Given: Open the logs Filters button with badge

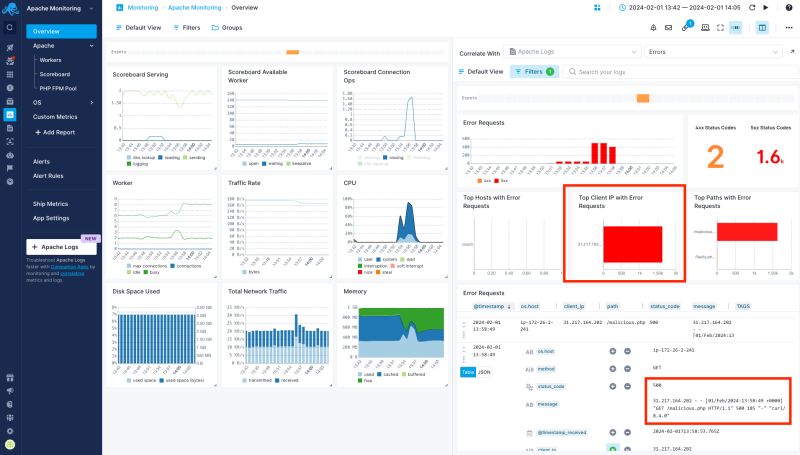Looking at the screenshot, I should (534, 71).
